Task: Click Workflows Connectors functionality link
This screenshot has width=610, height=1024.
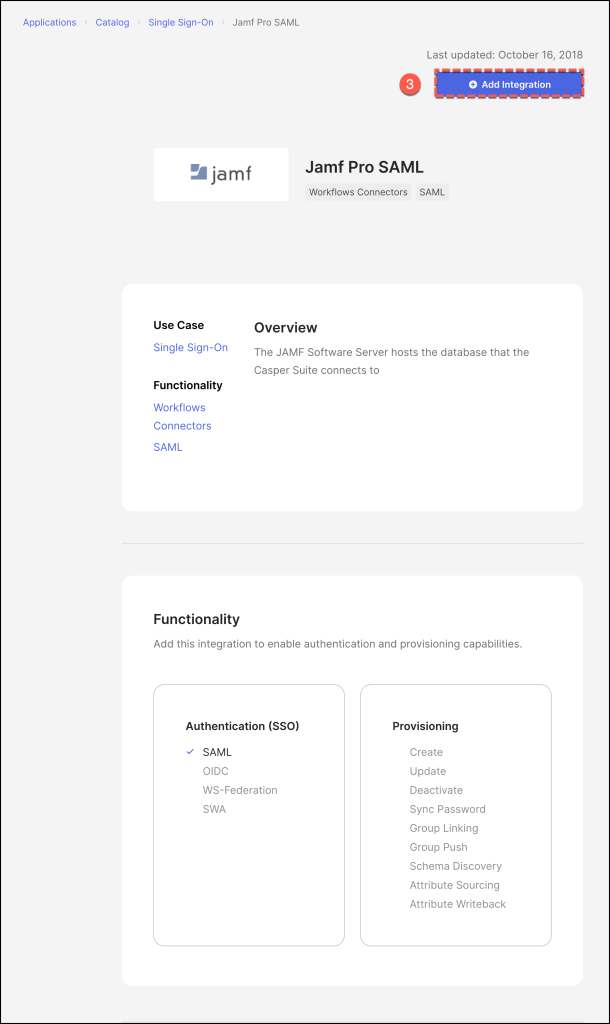Action: pyautogui.click(x=181, y=416)
